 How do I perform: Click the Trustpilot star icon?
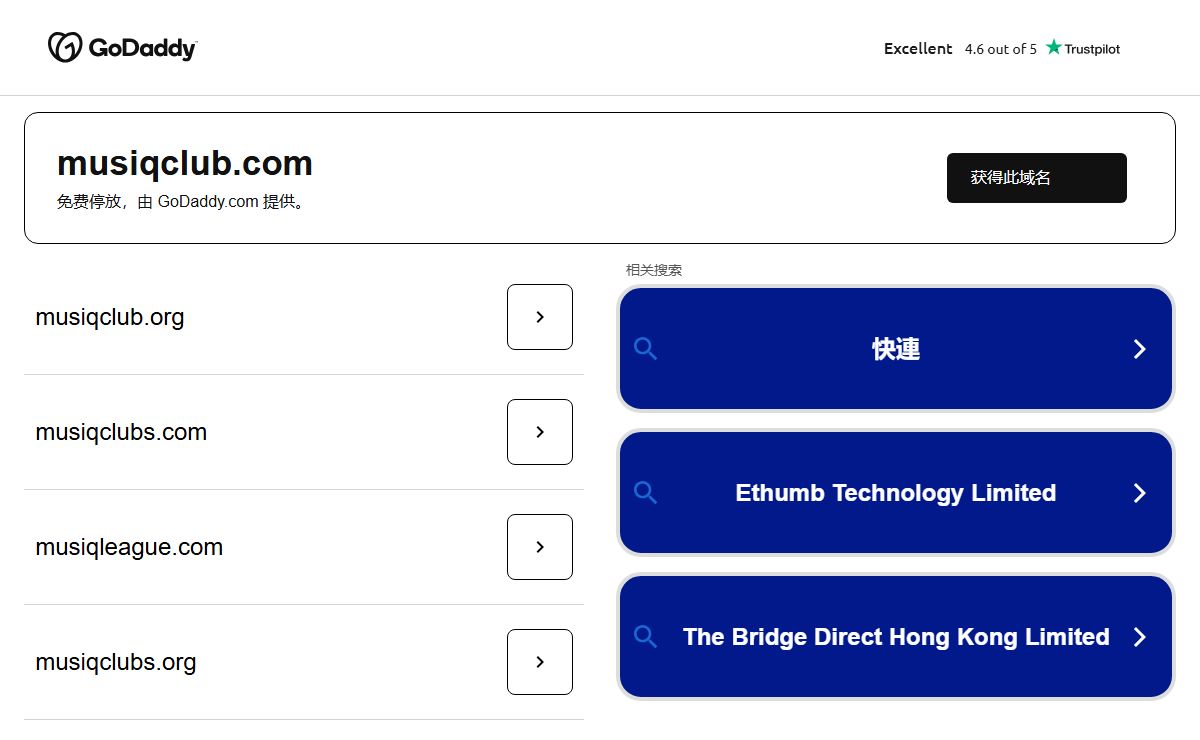point(1053,47)
